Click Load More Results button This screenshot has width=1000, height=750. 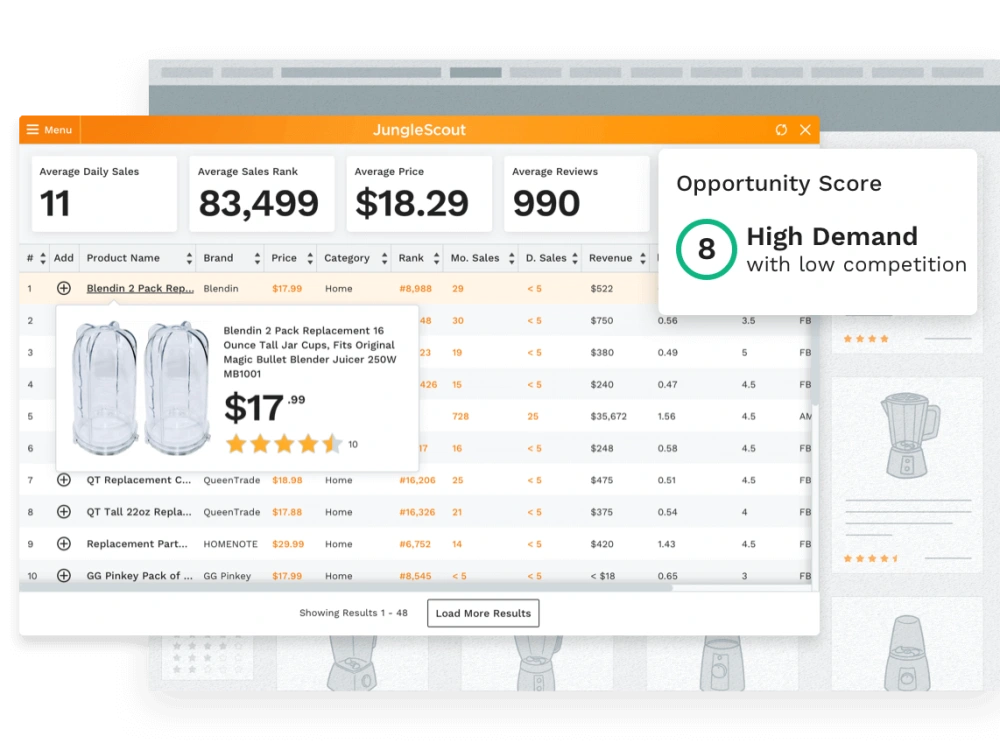click(x=483, y=613)
